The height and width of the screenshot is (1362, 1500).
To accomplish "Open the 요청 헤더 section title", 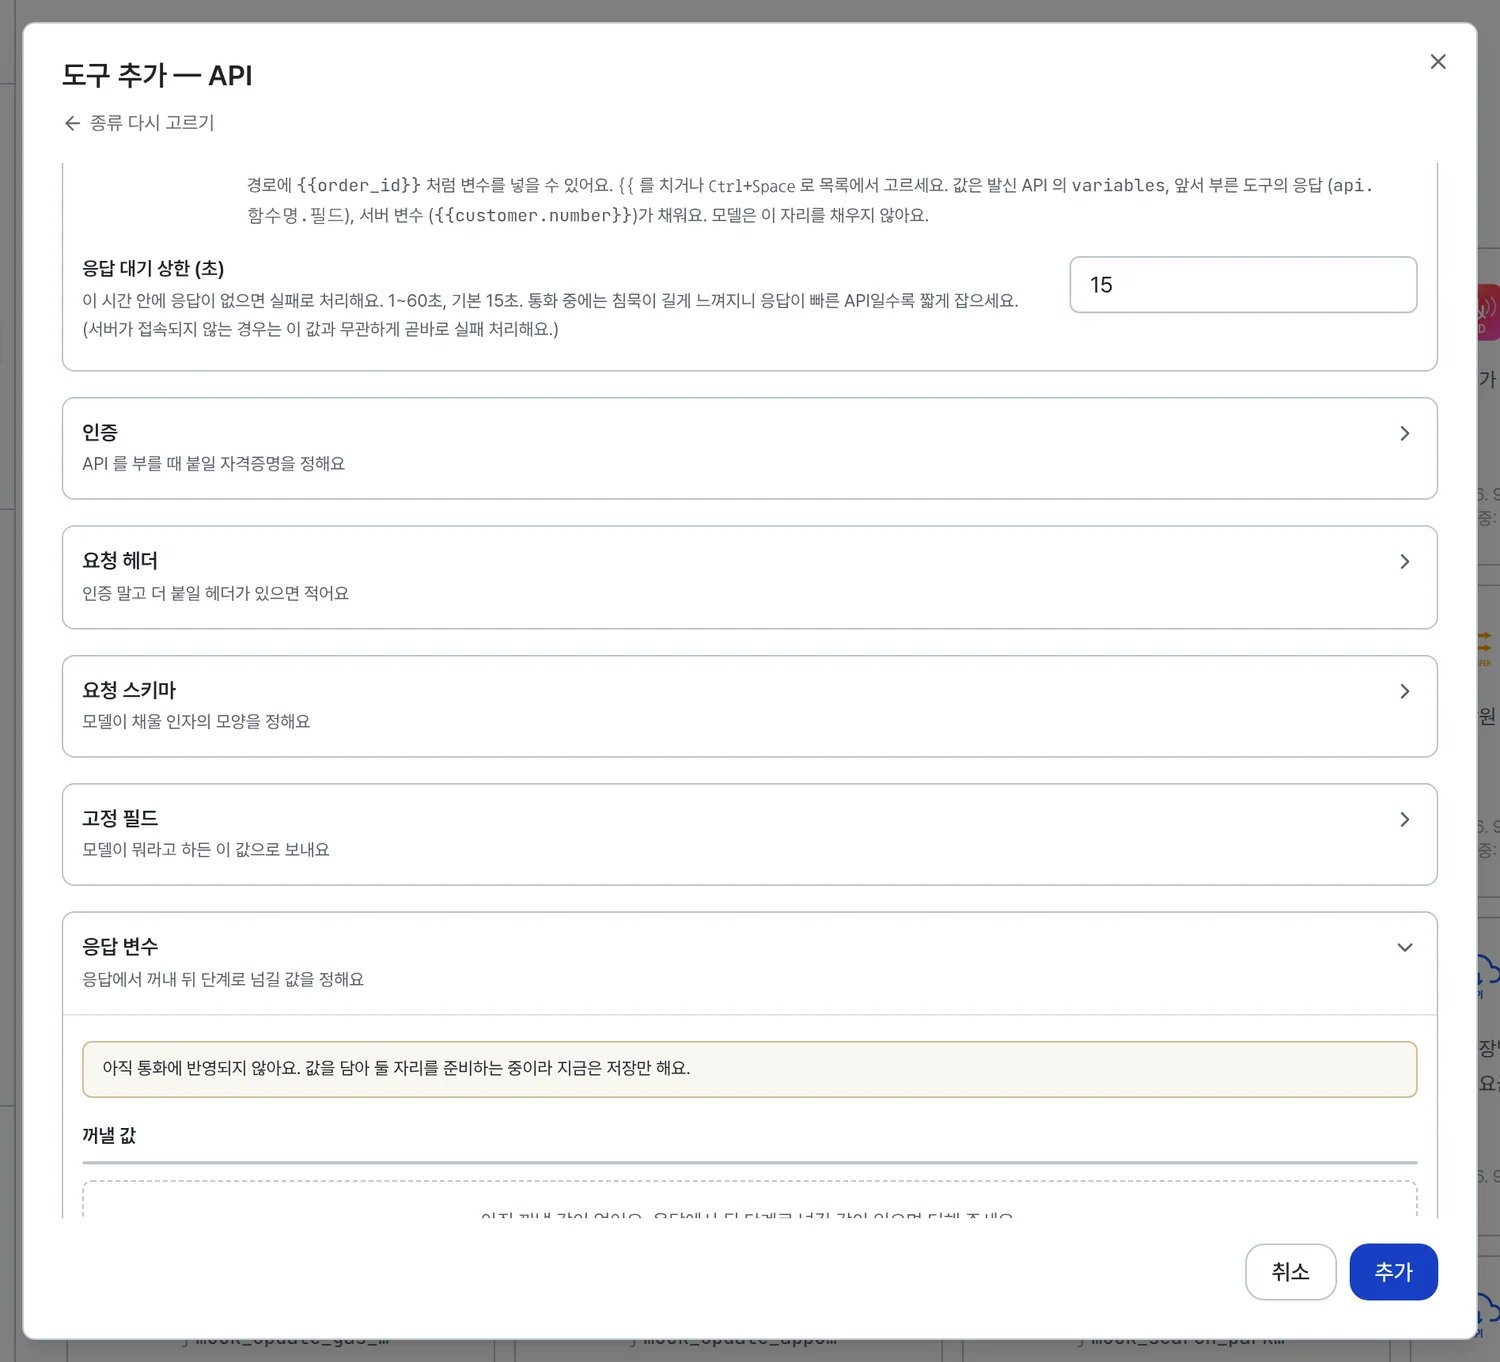I will click(120, 561).
